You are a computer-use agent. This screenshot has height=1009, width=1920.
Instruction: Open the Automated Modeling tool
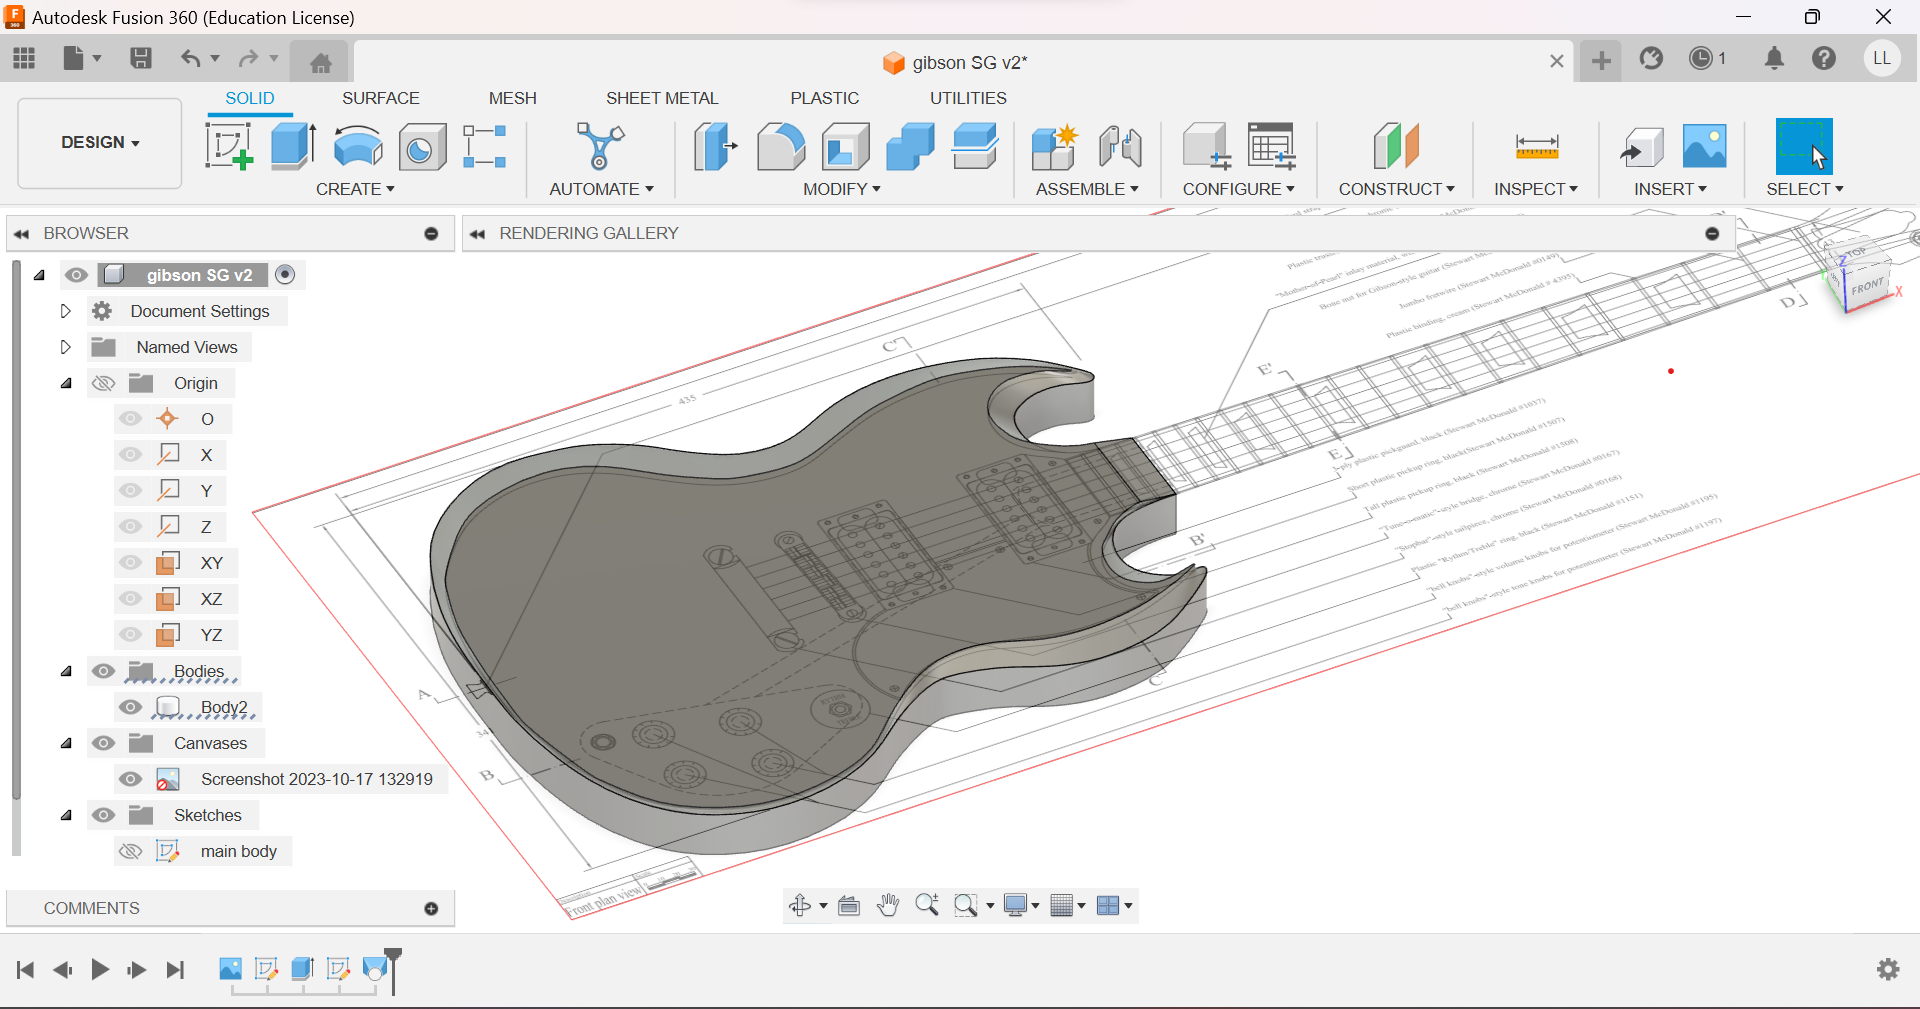click(x=600, y=146)
